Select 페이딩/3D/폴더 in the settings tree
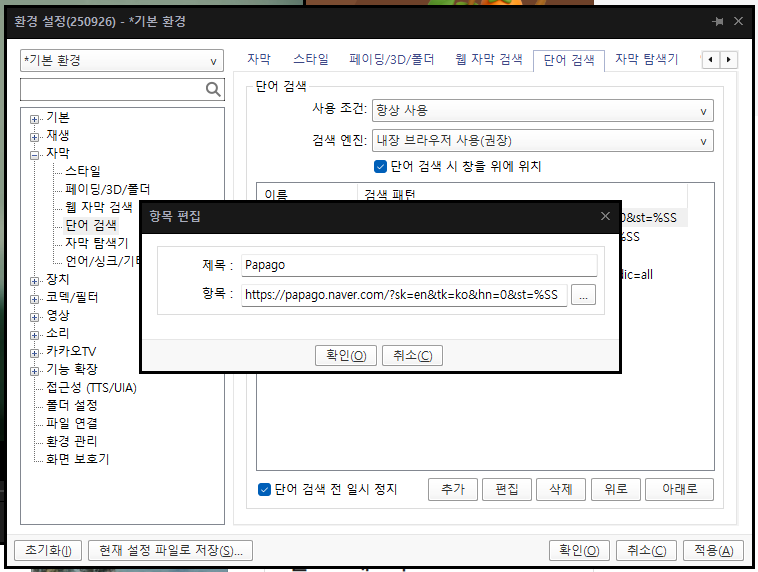The image size is (758, 572). [x=108, y=189]
